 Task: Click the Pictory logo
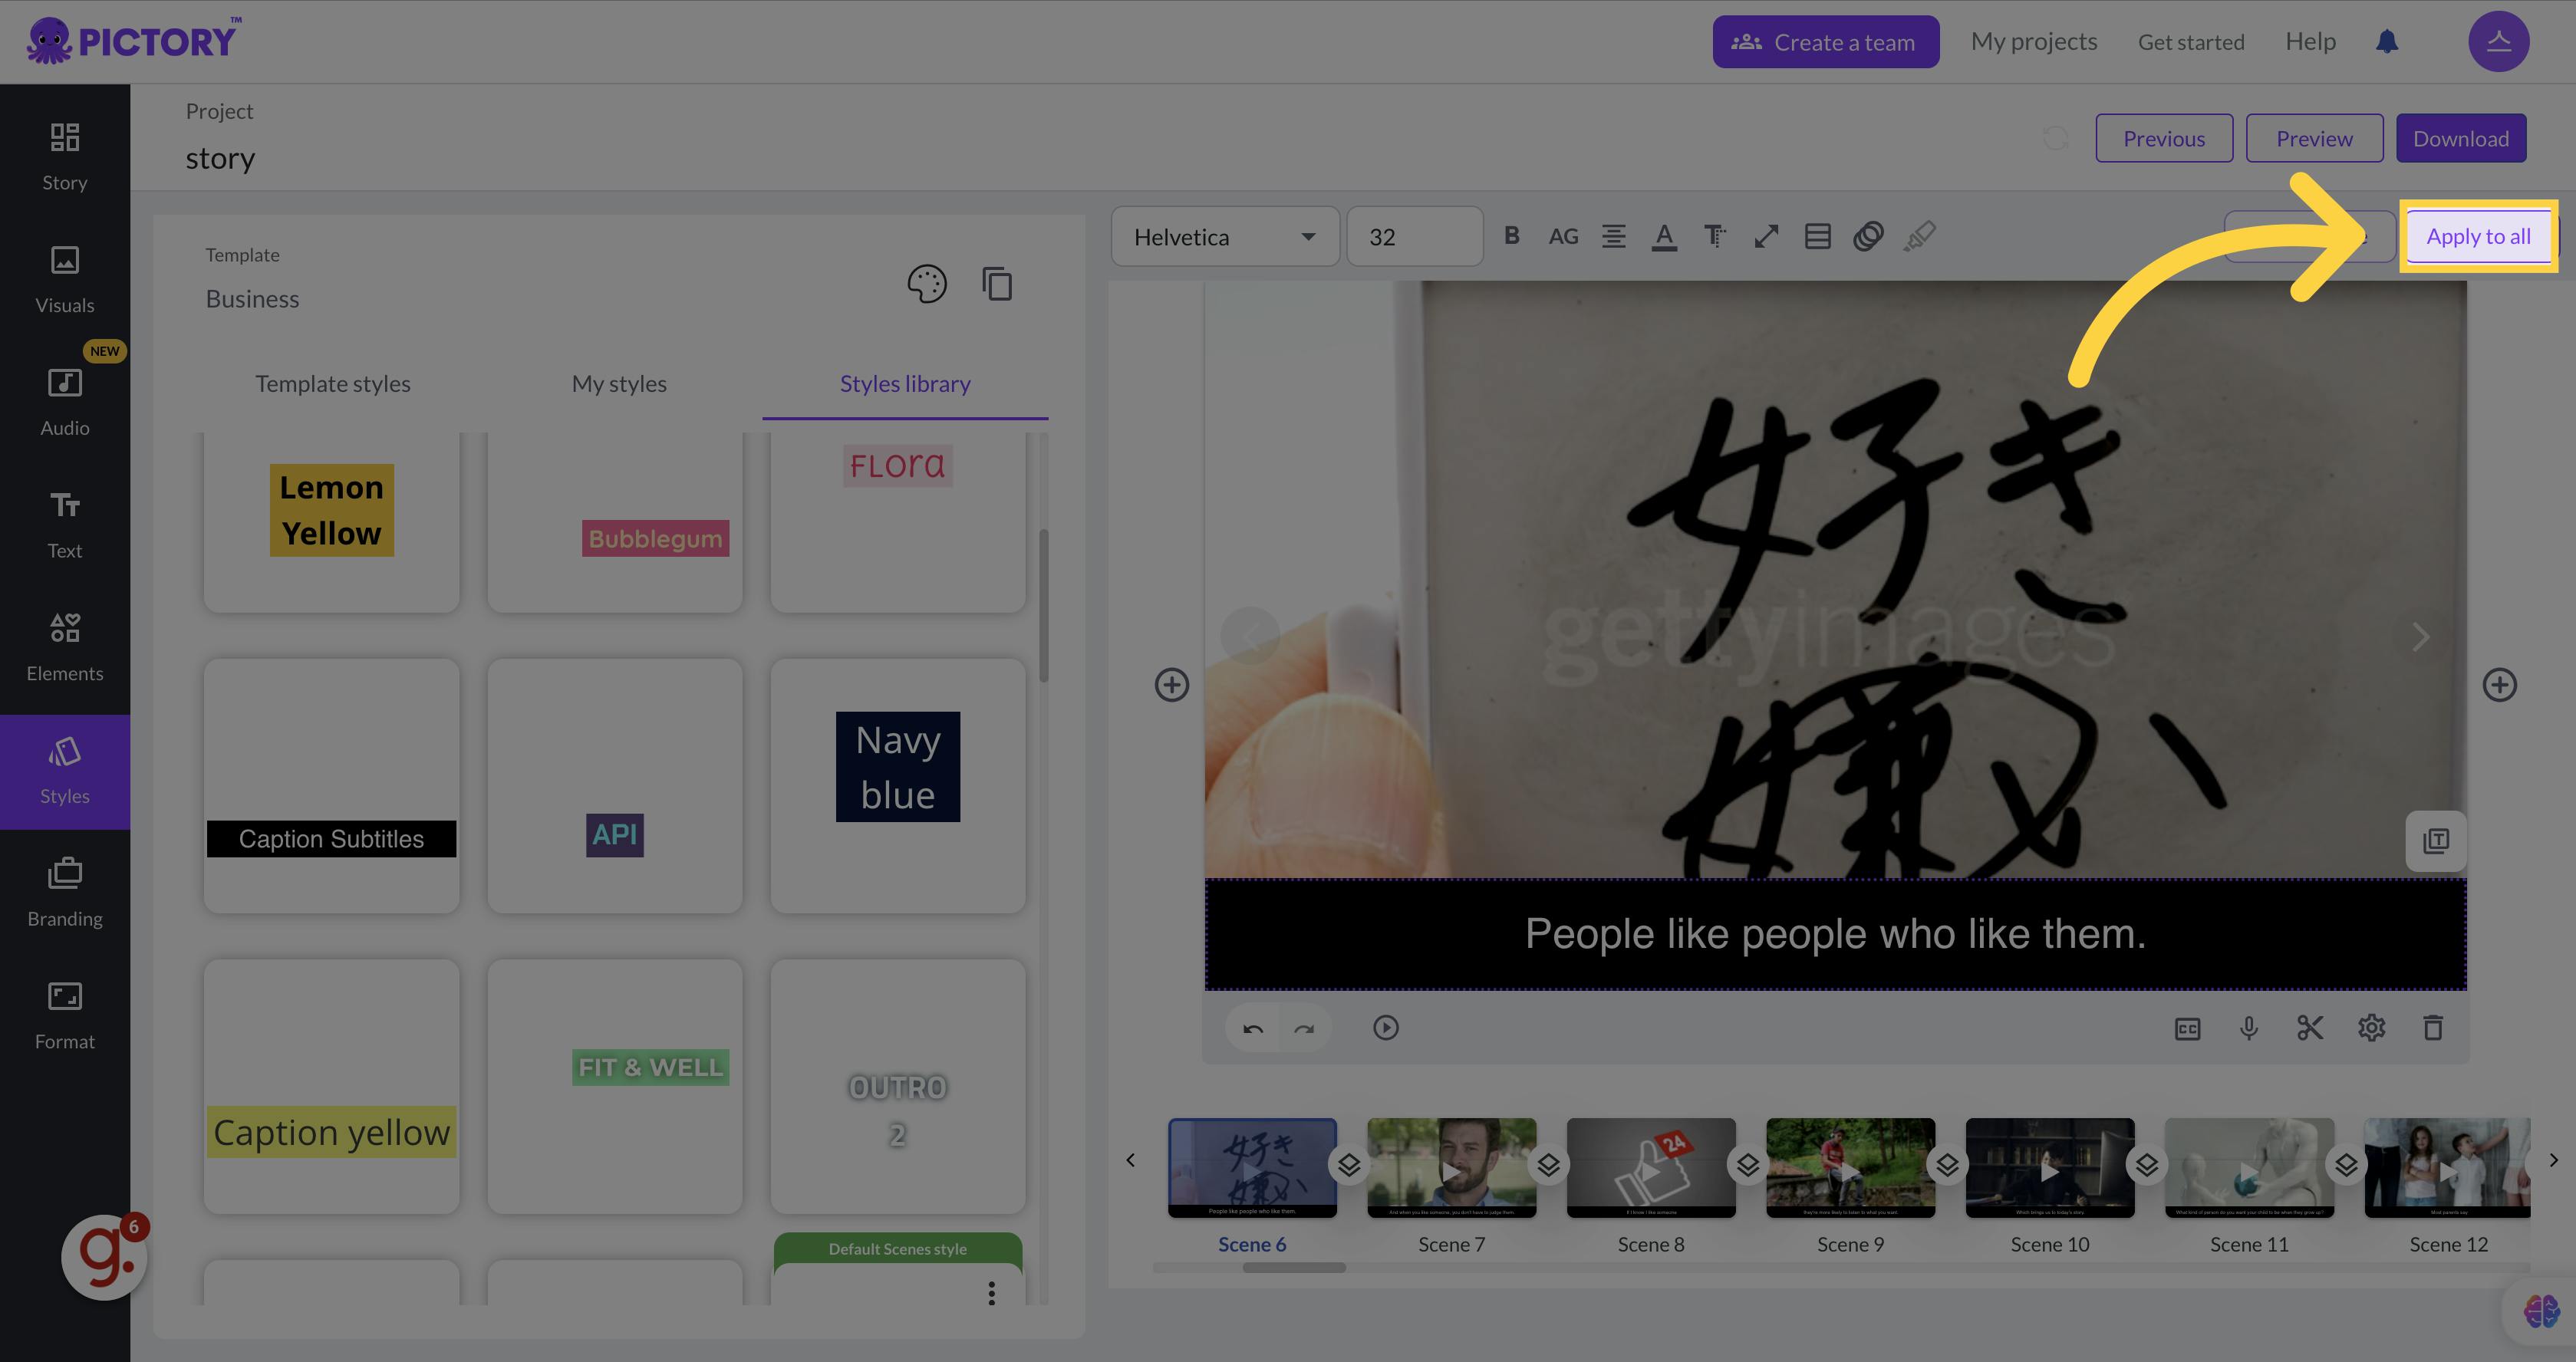tap(133, 41)
